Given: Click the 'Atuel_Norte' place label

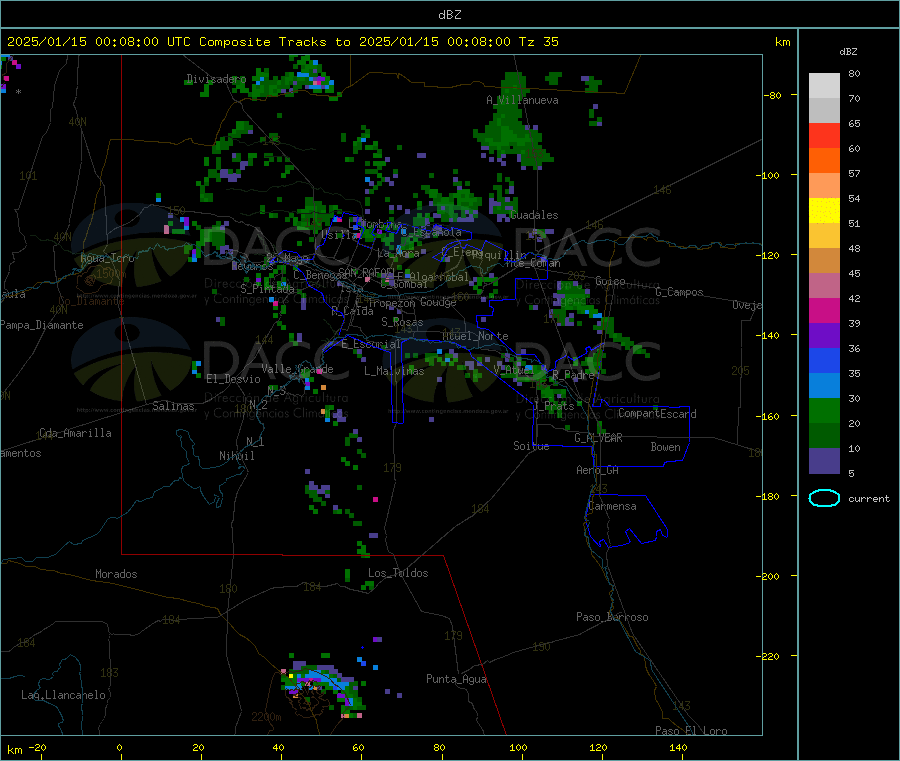Looking at the screenshot, I should (x=475, y=336).
